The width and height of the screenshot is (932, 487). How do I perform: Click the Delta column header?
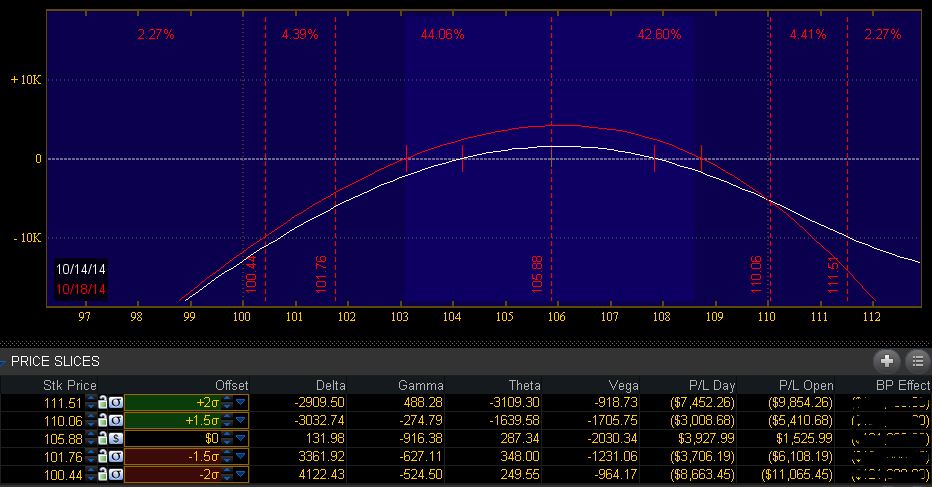330,385
